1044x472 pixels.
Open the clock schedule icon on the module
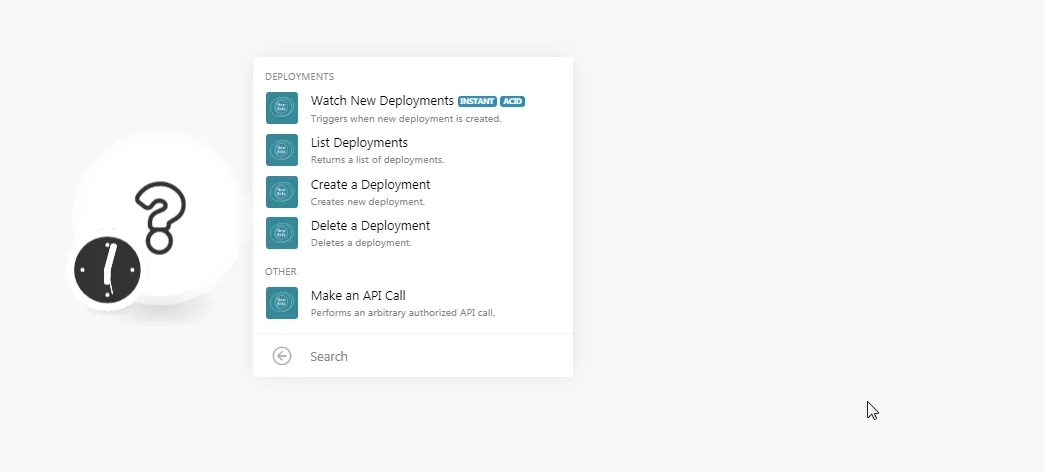[x=107, y=270]
